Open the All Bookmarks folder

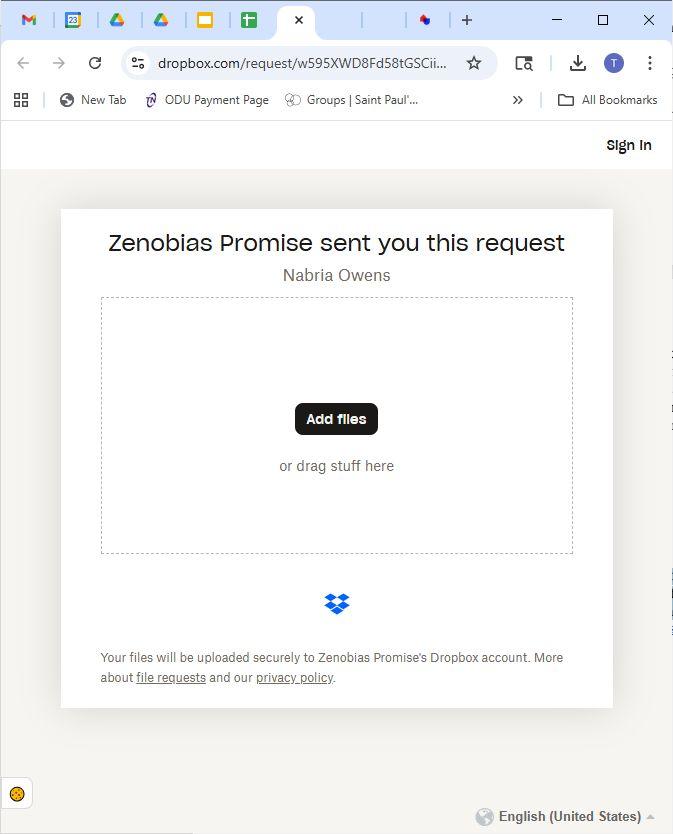coord(607,100)
